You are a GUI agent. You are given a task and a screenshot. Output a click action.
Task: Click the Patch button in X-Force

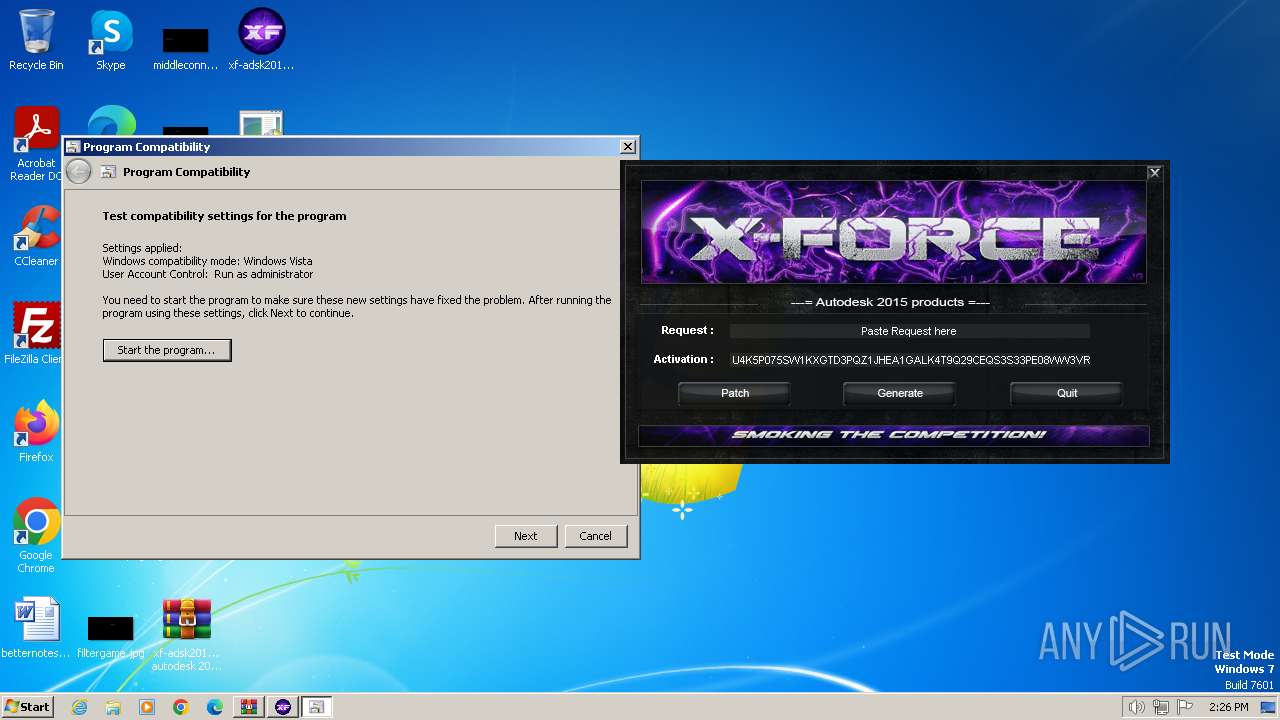point(735,393)
